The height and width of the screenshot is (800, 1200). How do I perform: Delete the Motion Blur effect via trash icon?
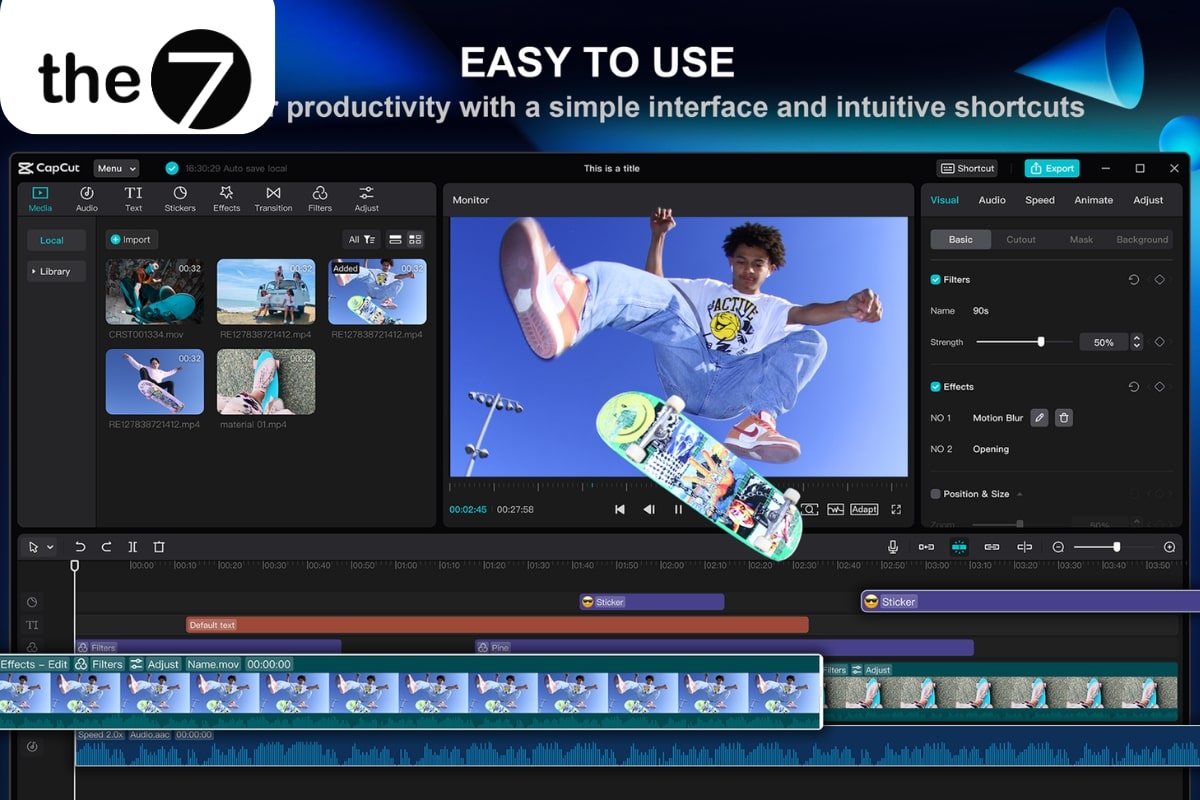click(x=1064, y=418)
